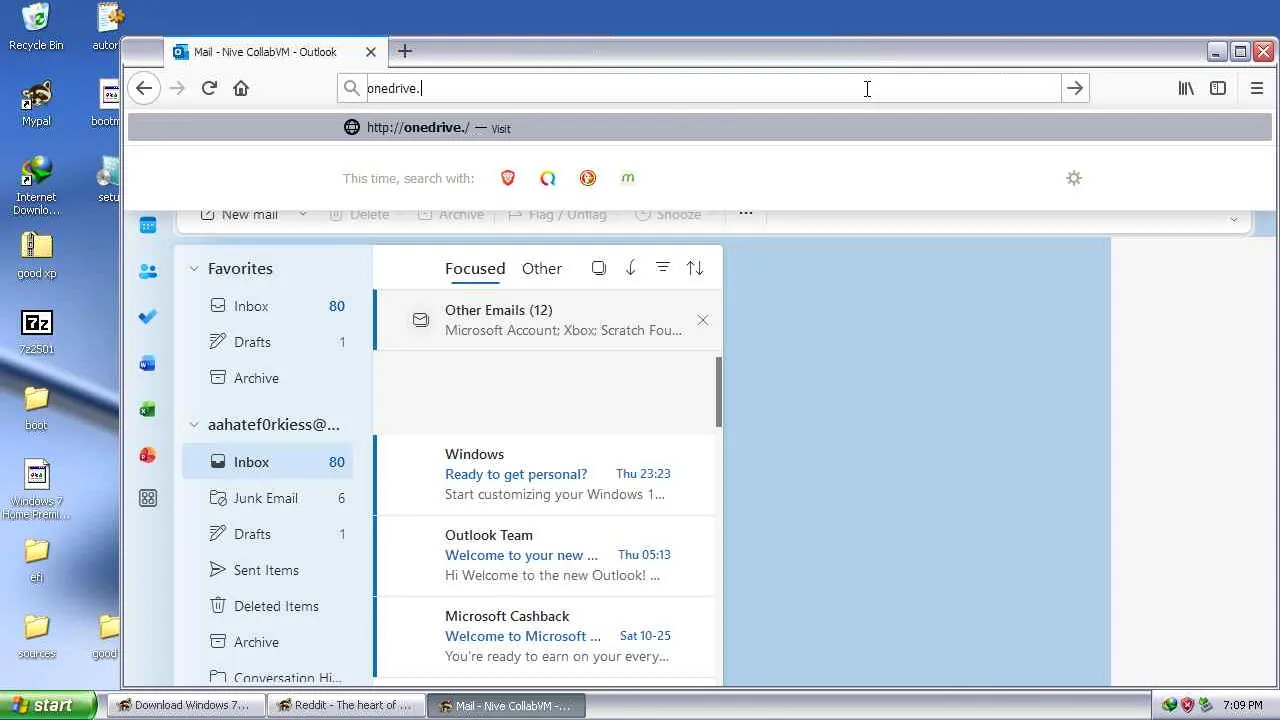Screen dimensions: 1280x720
Task: Open the message filter icon
Action: [x=662, y=268]
